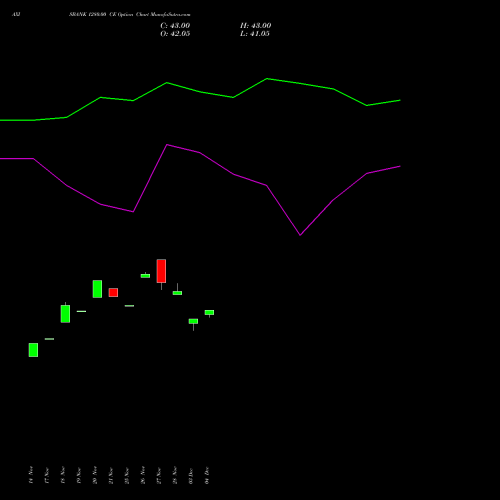Click the tallest red candlestick
This screenshot has width=500, height=500.
click(161, 271)
